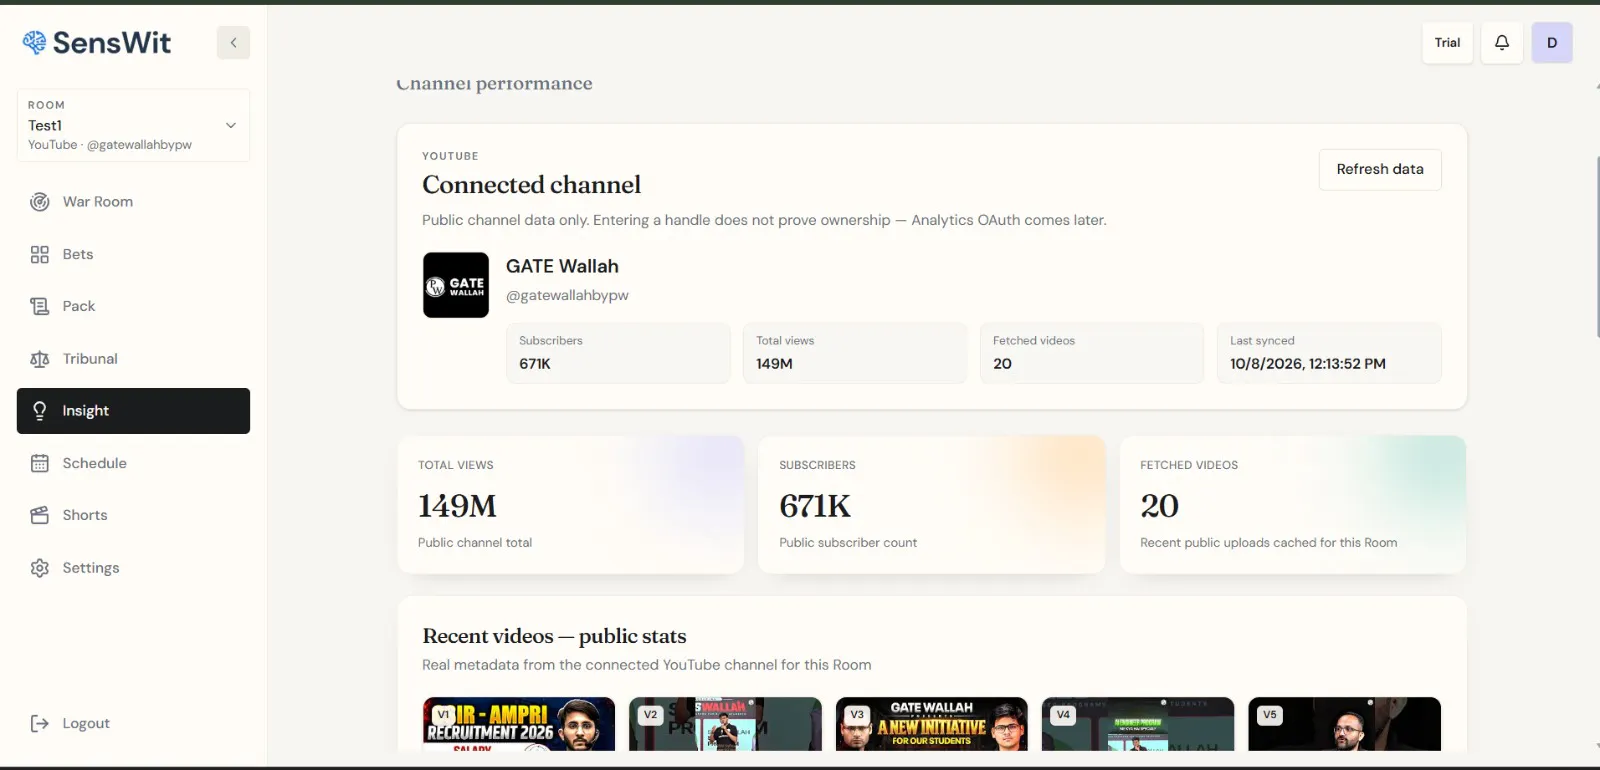Screen dimensions: 1600x770
Task: Open video thumbnail V5
Action: (1345, 724)
